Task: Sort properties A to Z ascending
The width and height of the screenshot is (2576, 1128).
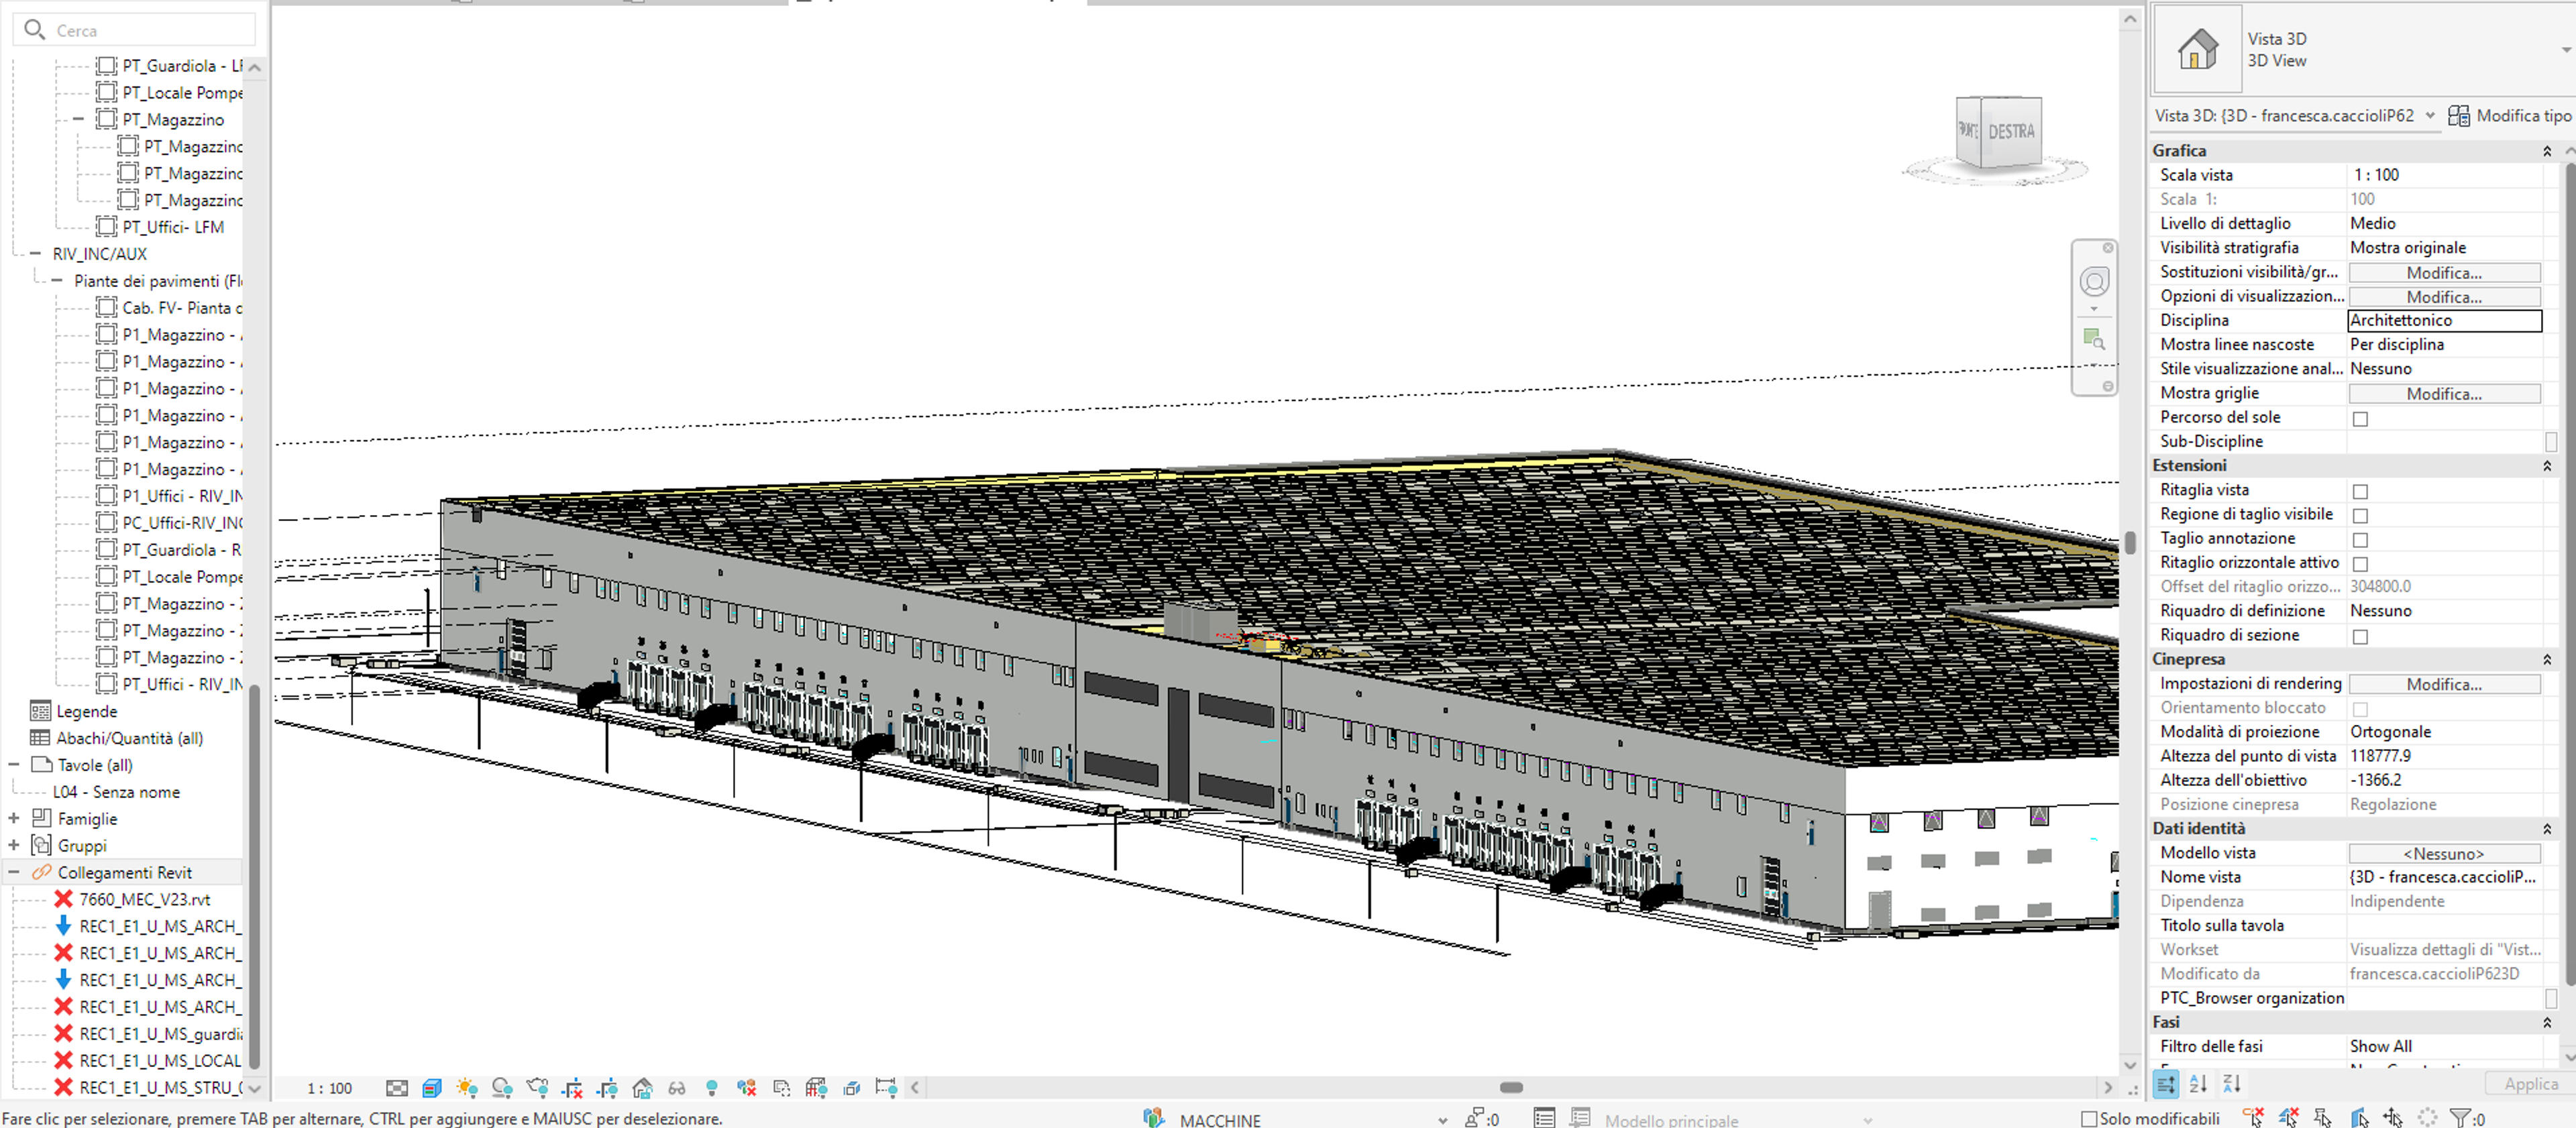Action: point(2198,1084)
